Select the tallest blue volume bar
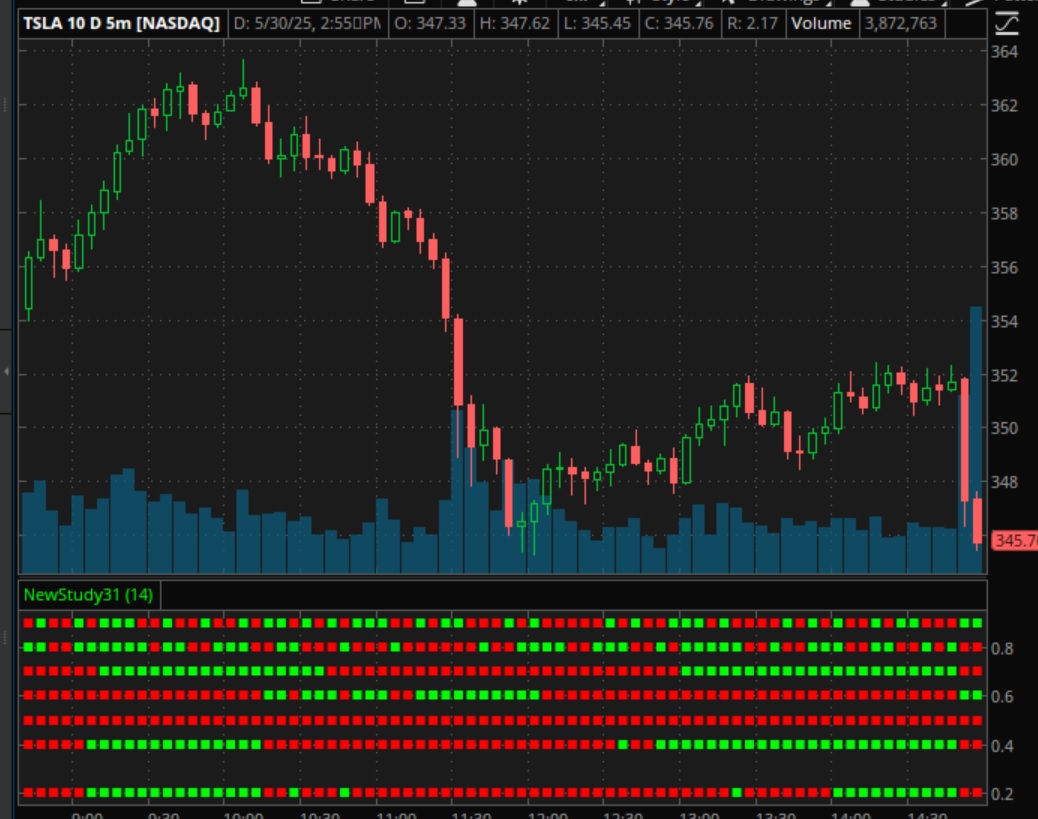Viewport: 1038px width, 819px height. pos(976,440)
